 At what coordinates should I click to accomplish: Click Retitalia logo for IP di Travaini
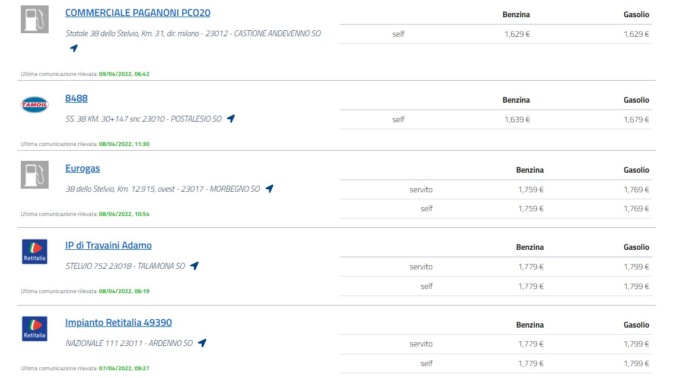tap(35, 251)
